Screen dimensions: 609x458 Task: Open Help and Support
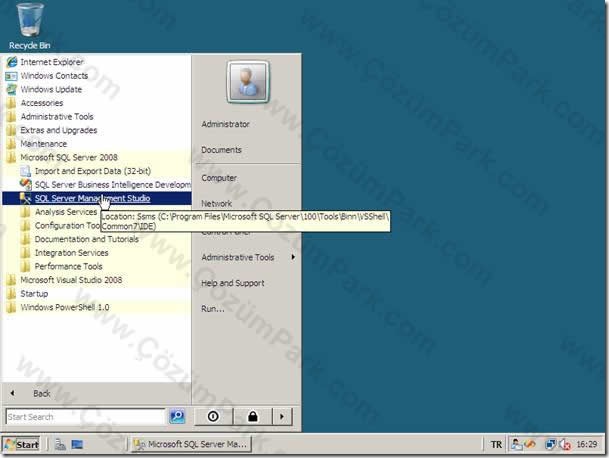233,283
